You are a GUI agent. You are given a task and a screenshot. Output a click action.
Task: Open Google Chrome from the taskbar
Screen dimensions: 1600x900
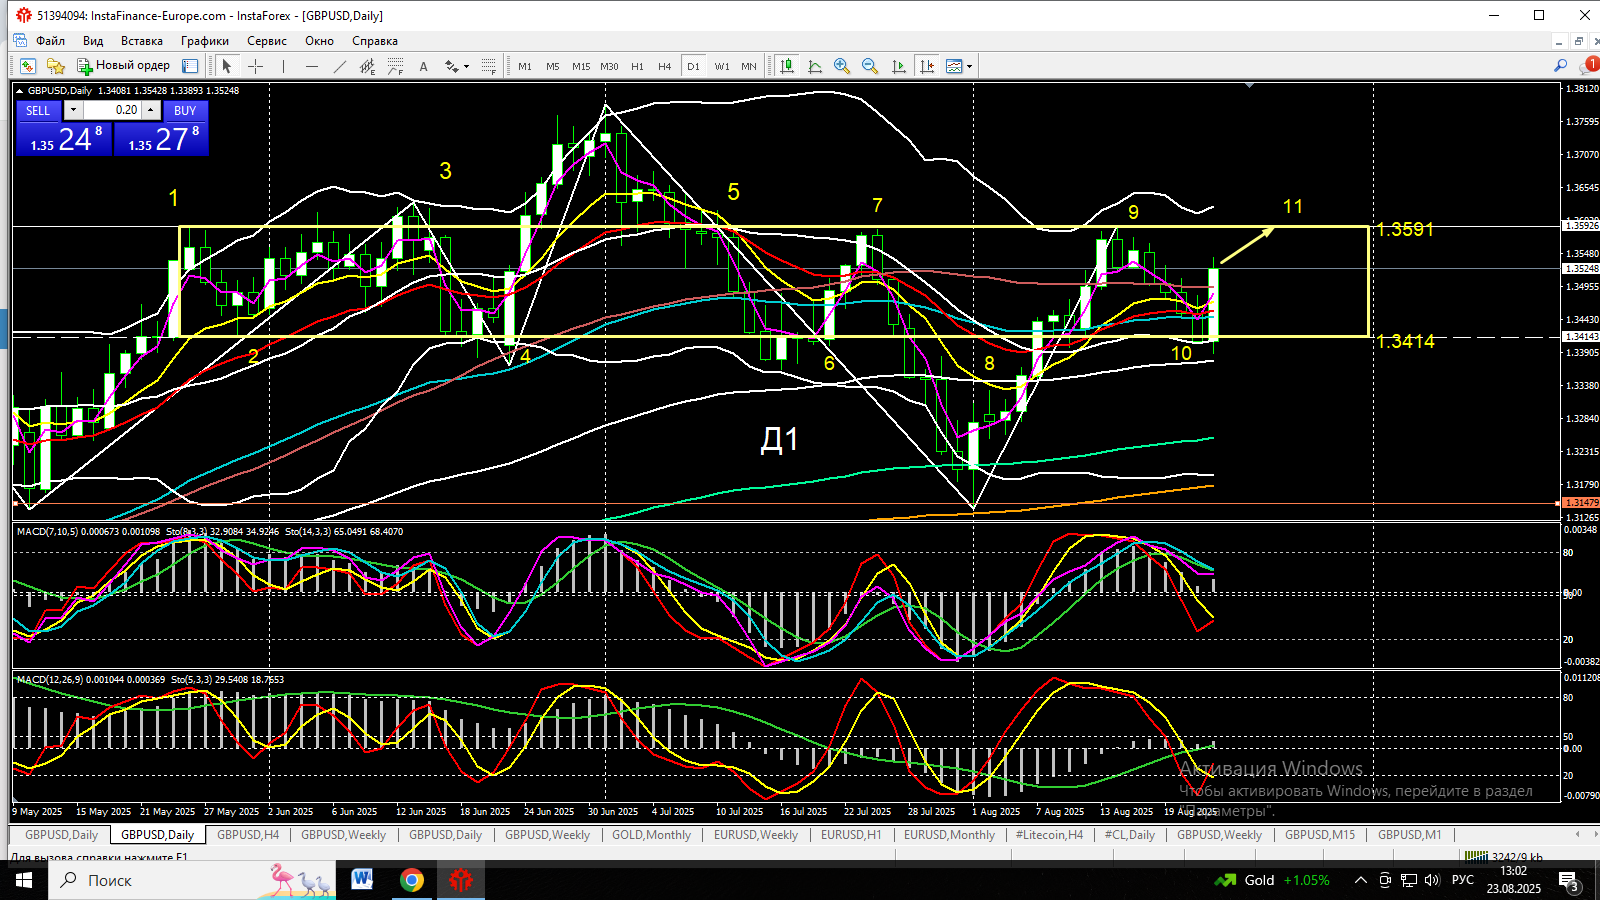412,880
